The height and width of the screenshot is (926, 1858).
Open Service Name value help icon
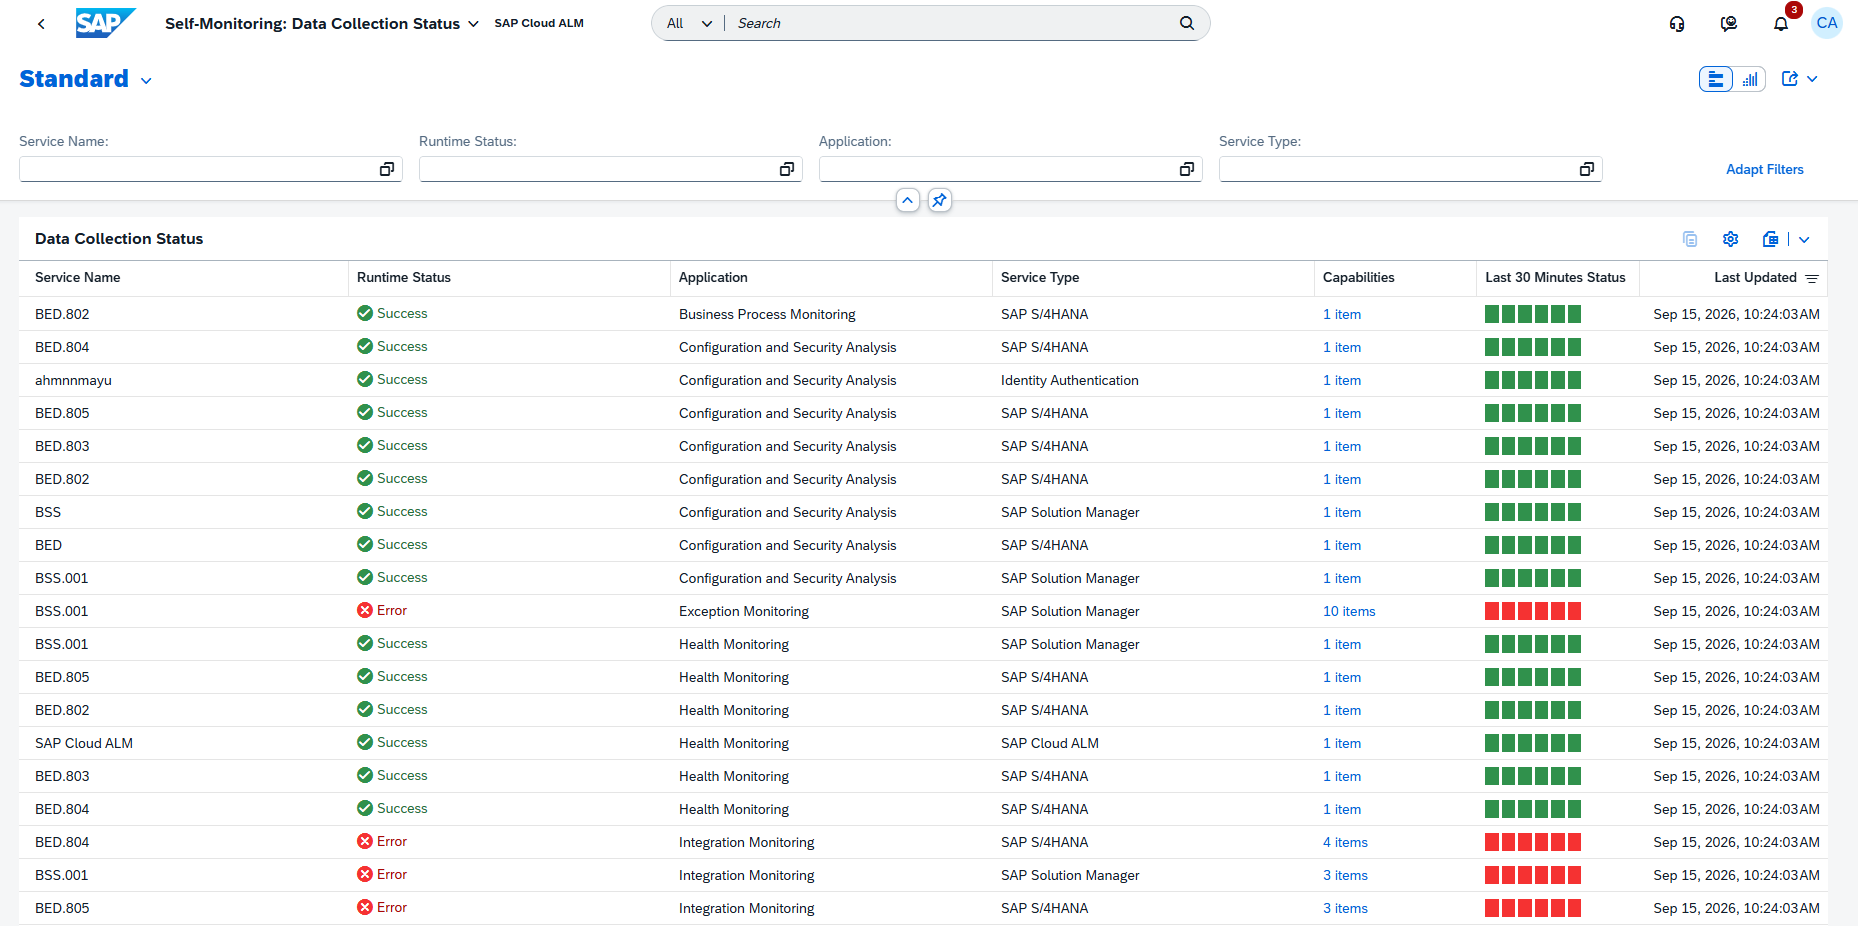tap(387, 169)
